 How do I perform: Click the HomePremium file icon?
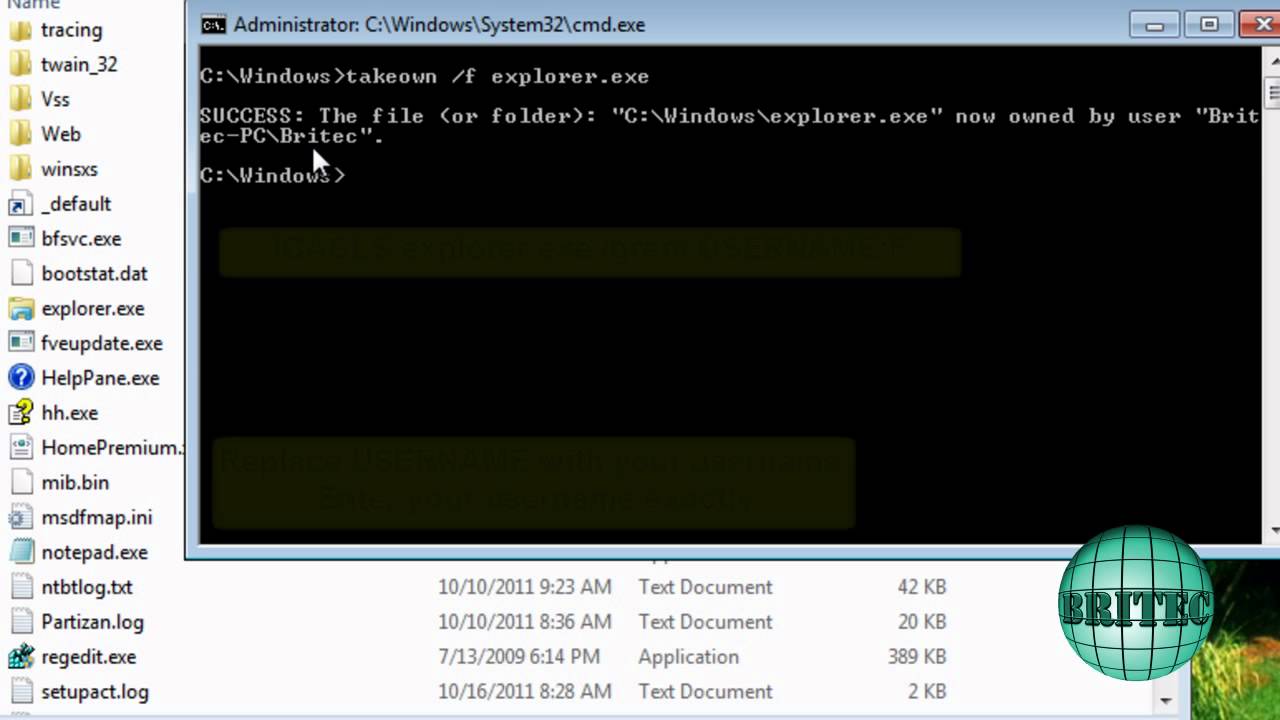coord(20,448)
